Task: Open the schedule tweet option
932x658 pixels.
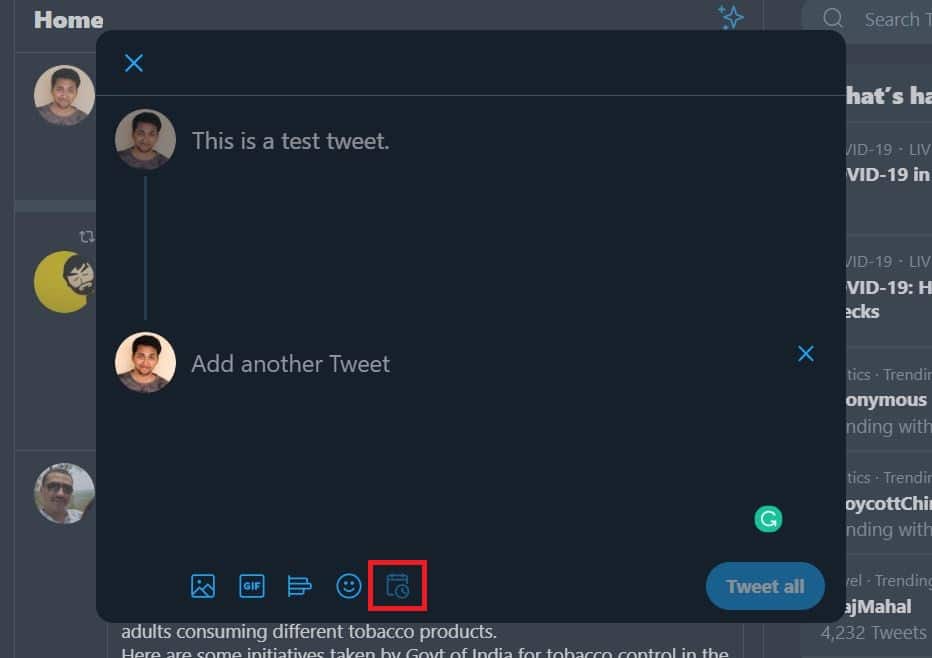Action: 397,586
